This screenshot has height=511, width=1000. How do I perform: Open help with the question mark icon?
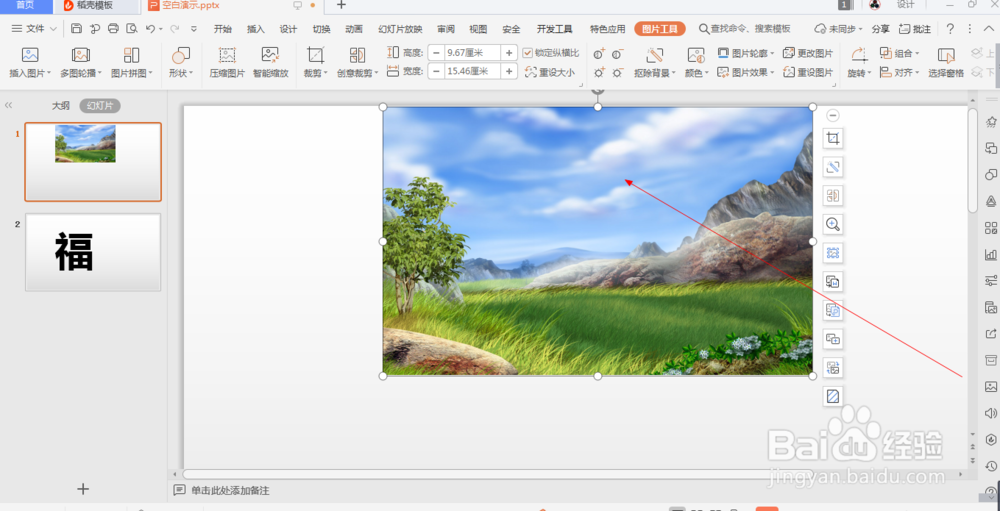coord(950,29)
